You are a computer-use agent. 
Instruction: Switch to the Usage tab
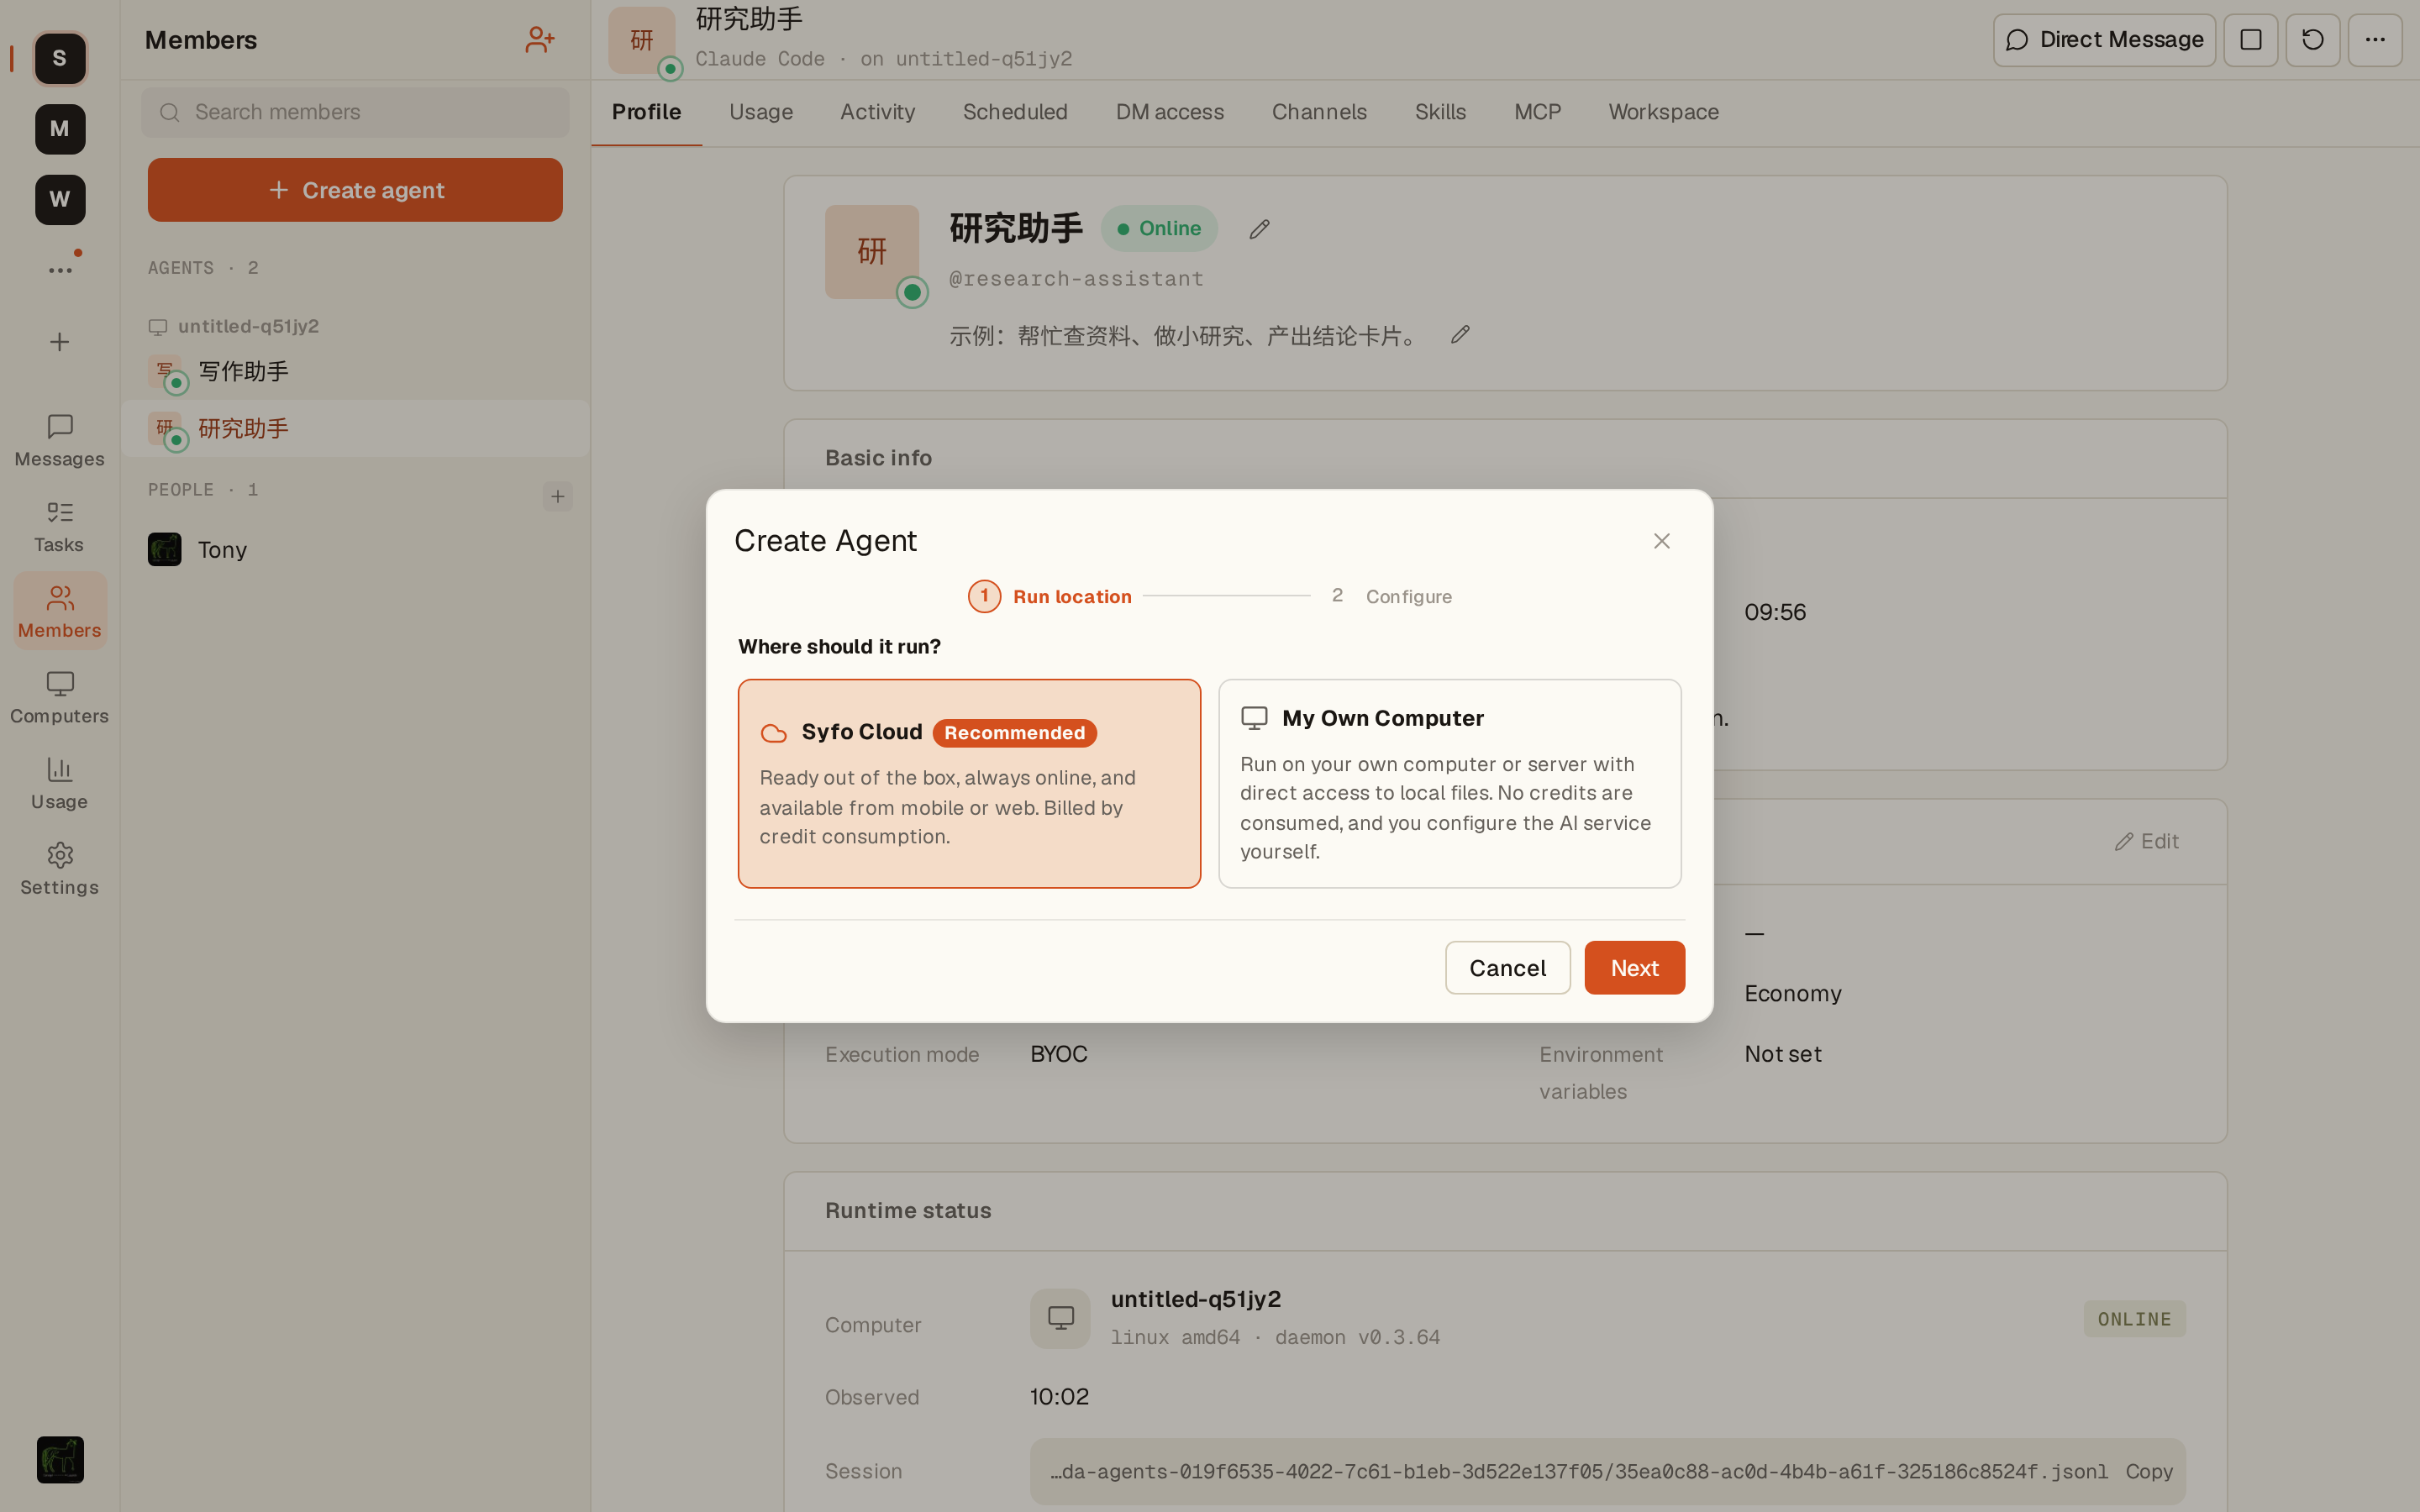point(760,112)
